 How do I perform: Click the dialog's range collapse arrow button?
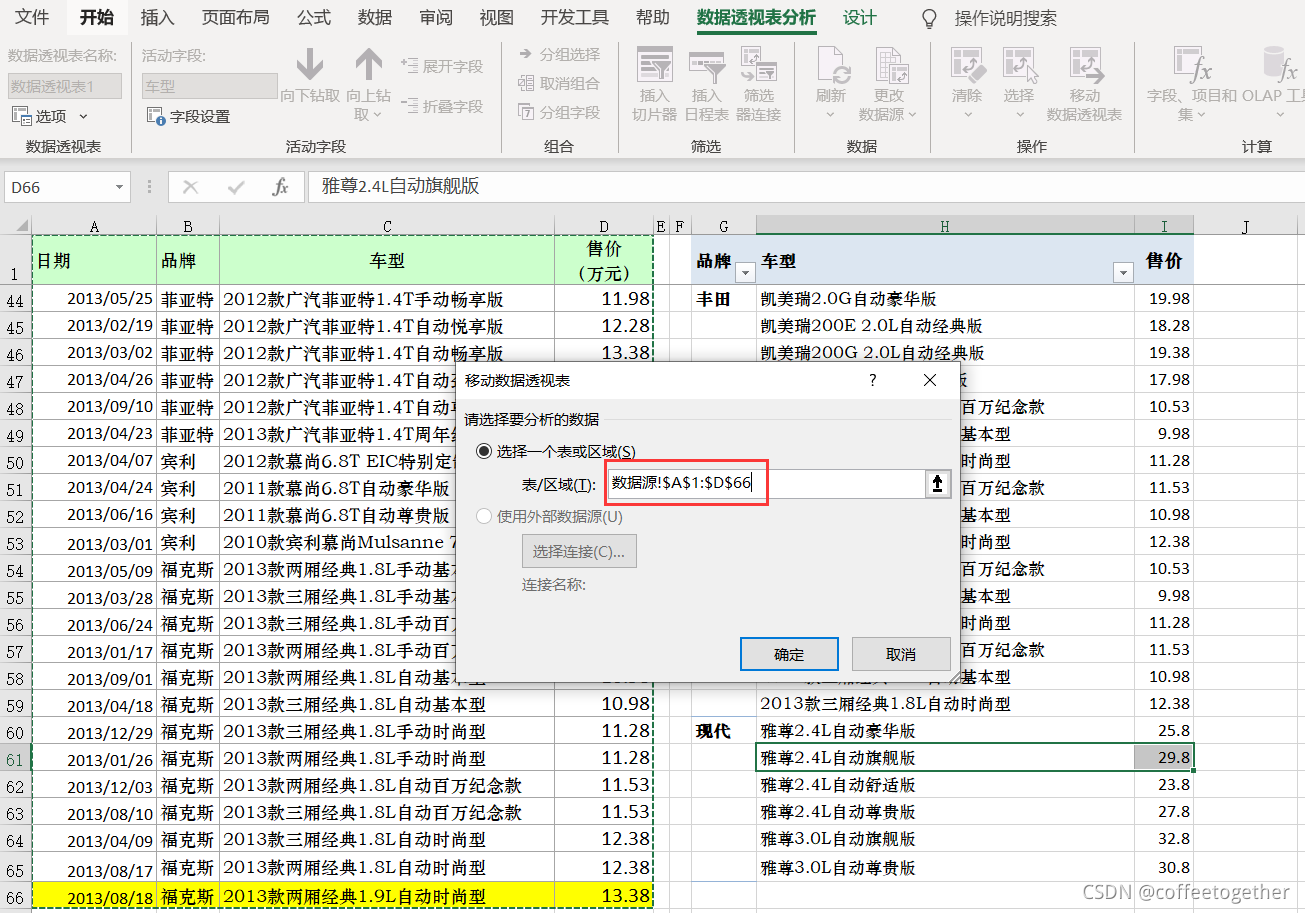[937, 485]
